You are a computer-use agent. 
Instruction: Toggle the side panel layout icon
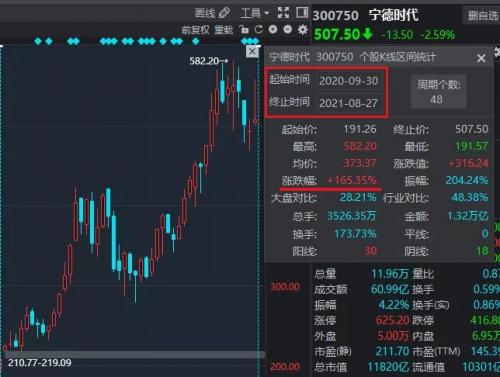click(302, 13)
